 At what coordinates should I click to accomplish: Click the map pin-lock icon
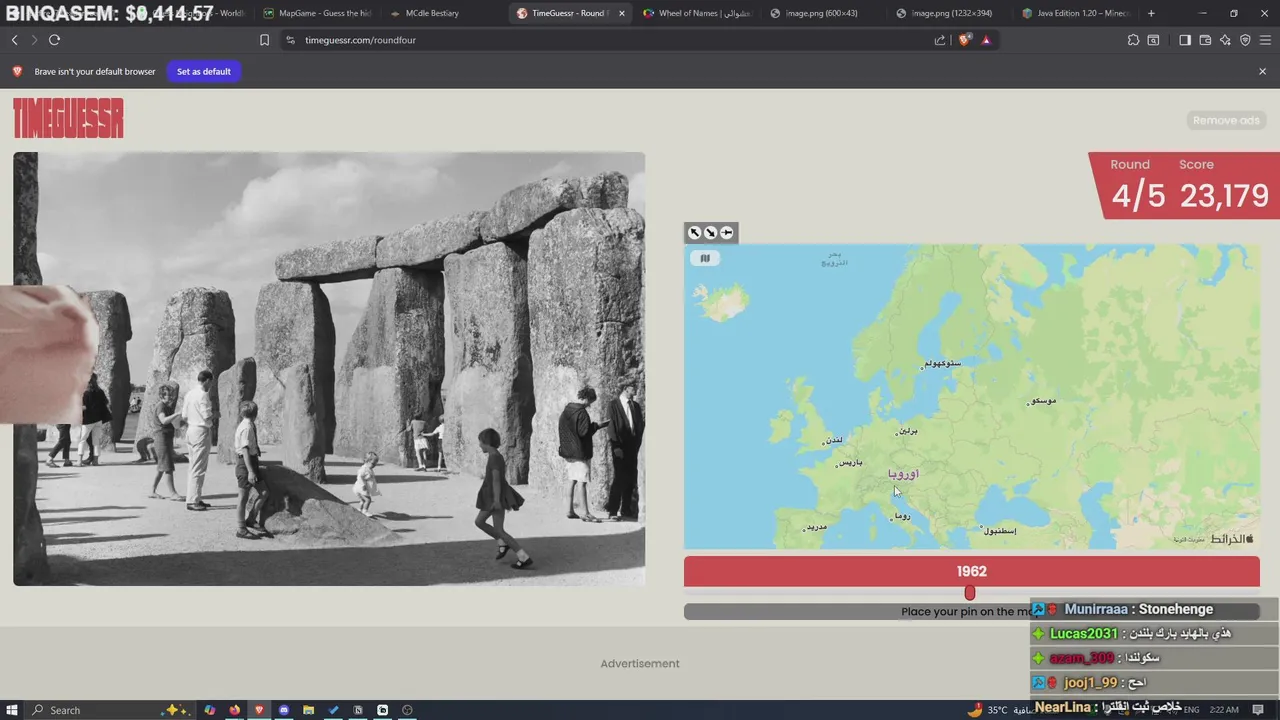tap(727, 233)
